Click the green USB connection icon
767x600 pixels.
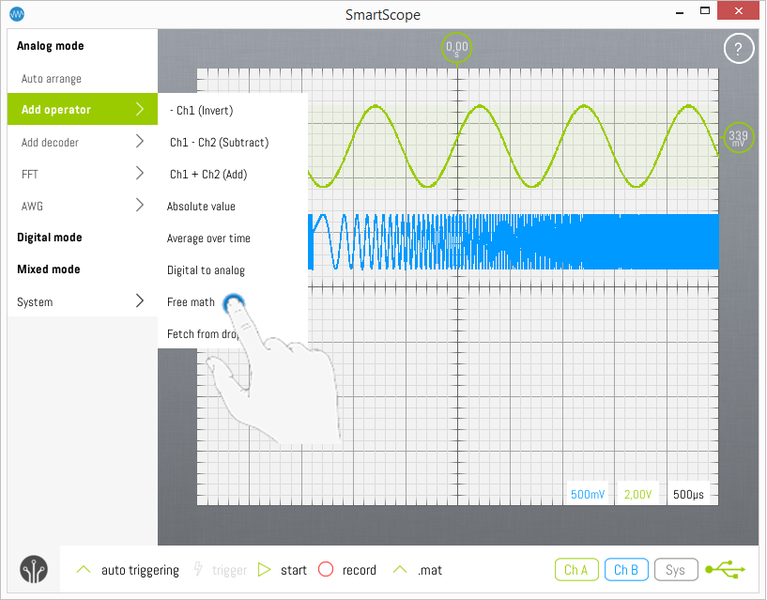pos(725,569)
